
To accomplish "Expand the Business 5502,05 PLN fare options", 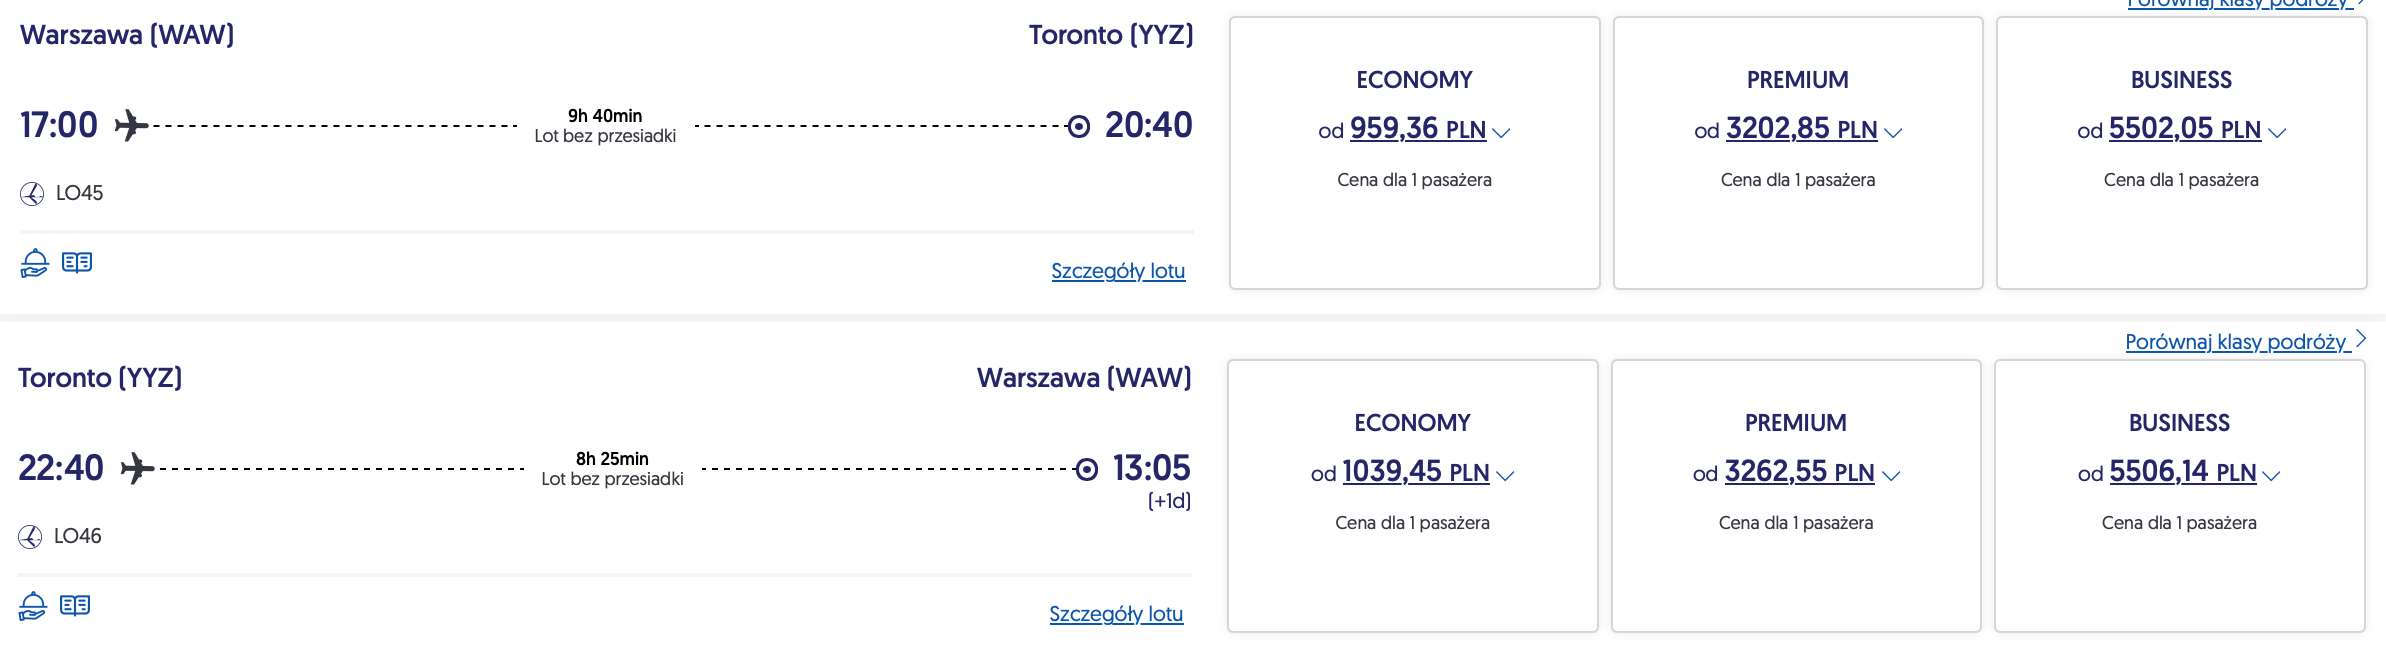I will tap(2277, 132).
